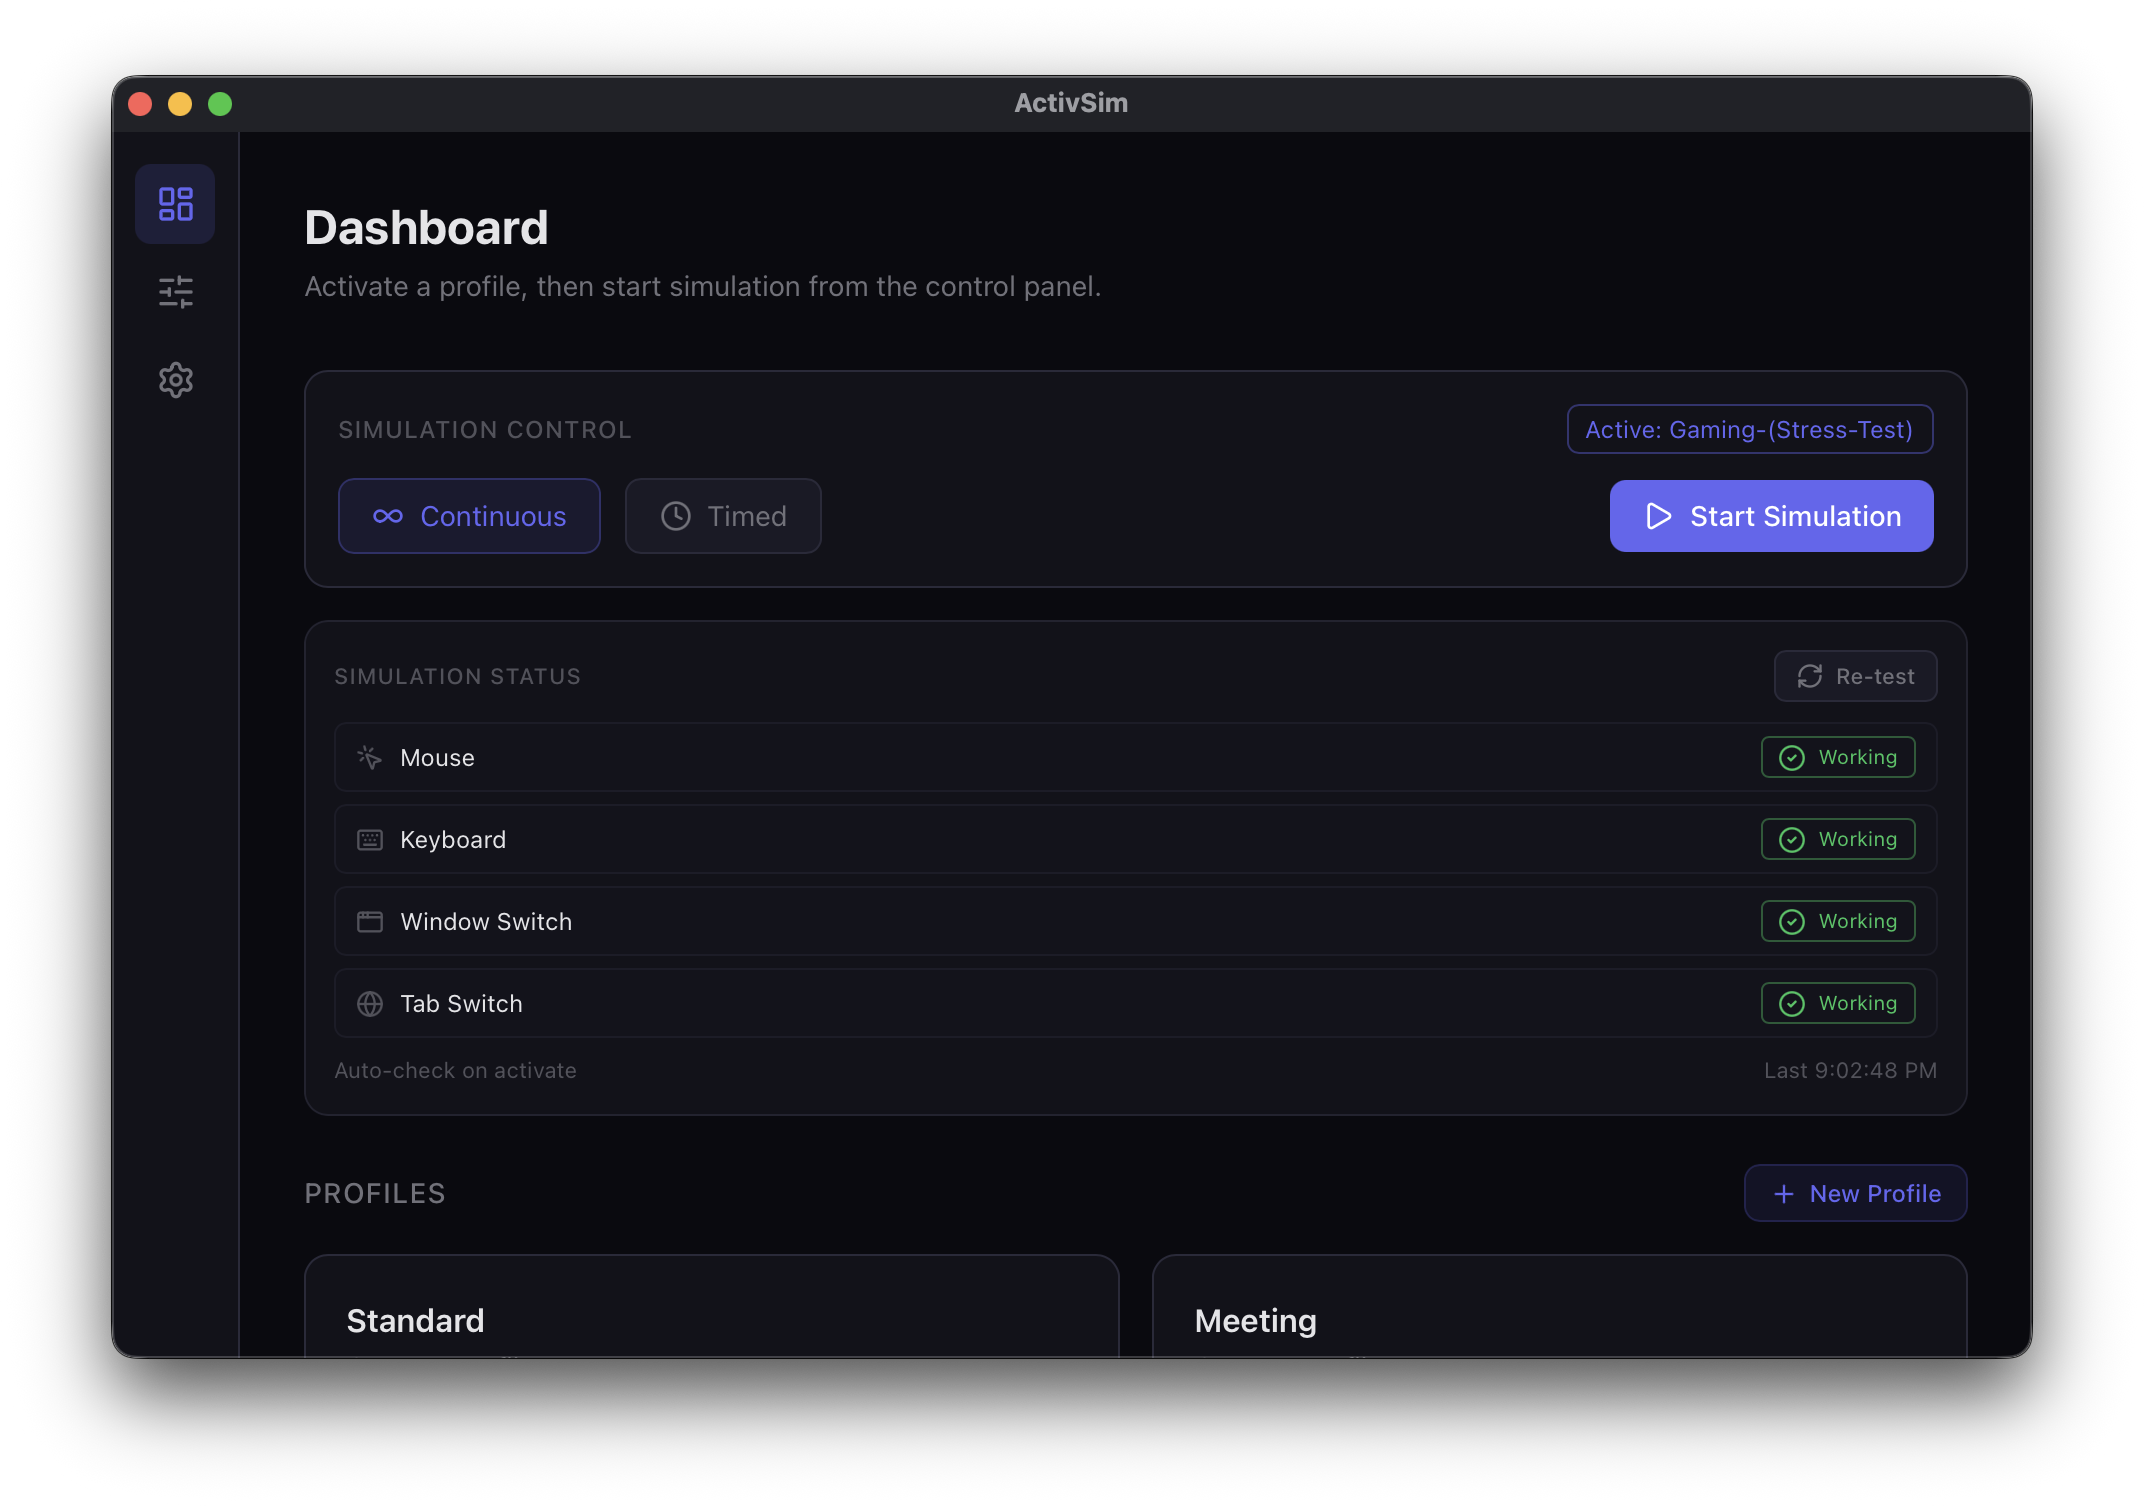Open the Standard profile card
This screenshot has height=1506, width=2144.
tap(711, 1310)
